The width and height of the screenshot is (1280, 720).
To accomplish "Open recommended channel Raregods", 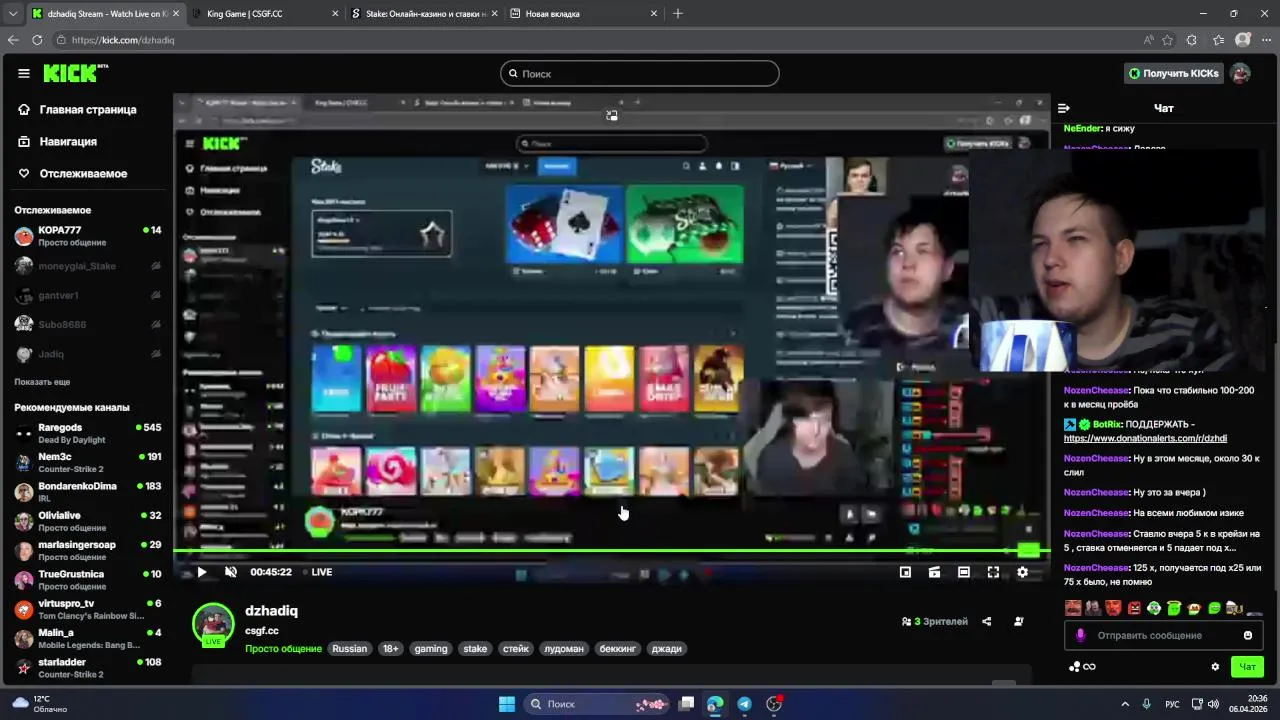I will click(x=88, y=433).
